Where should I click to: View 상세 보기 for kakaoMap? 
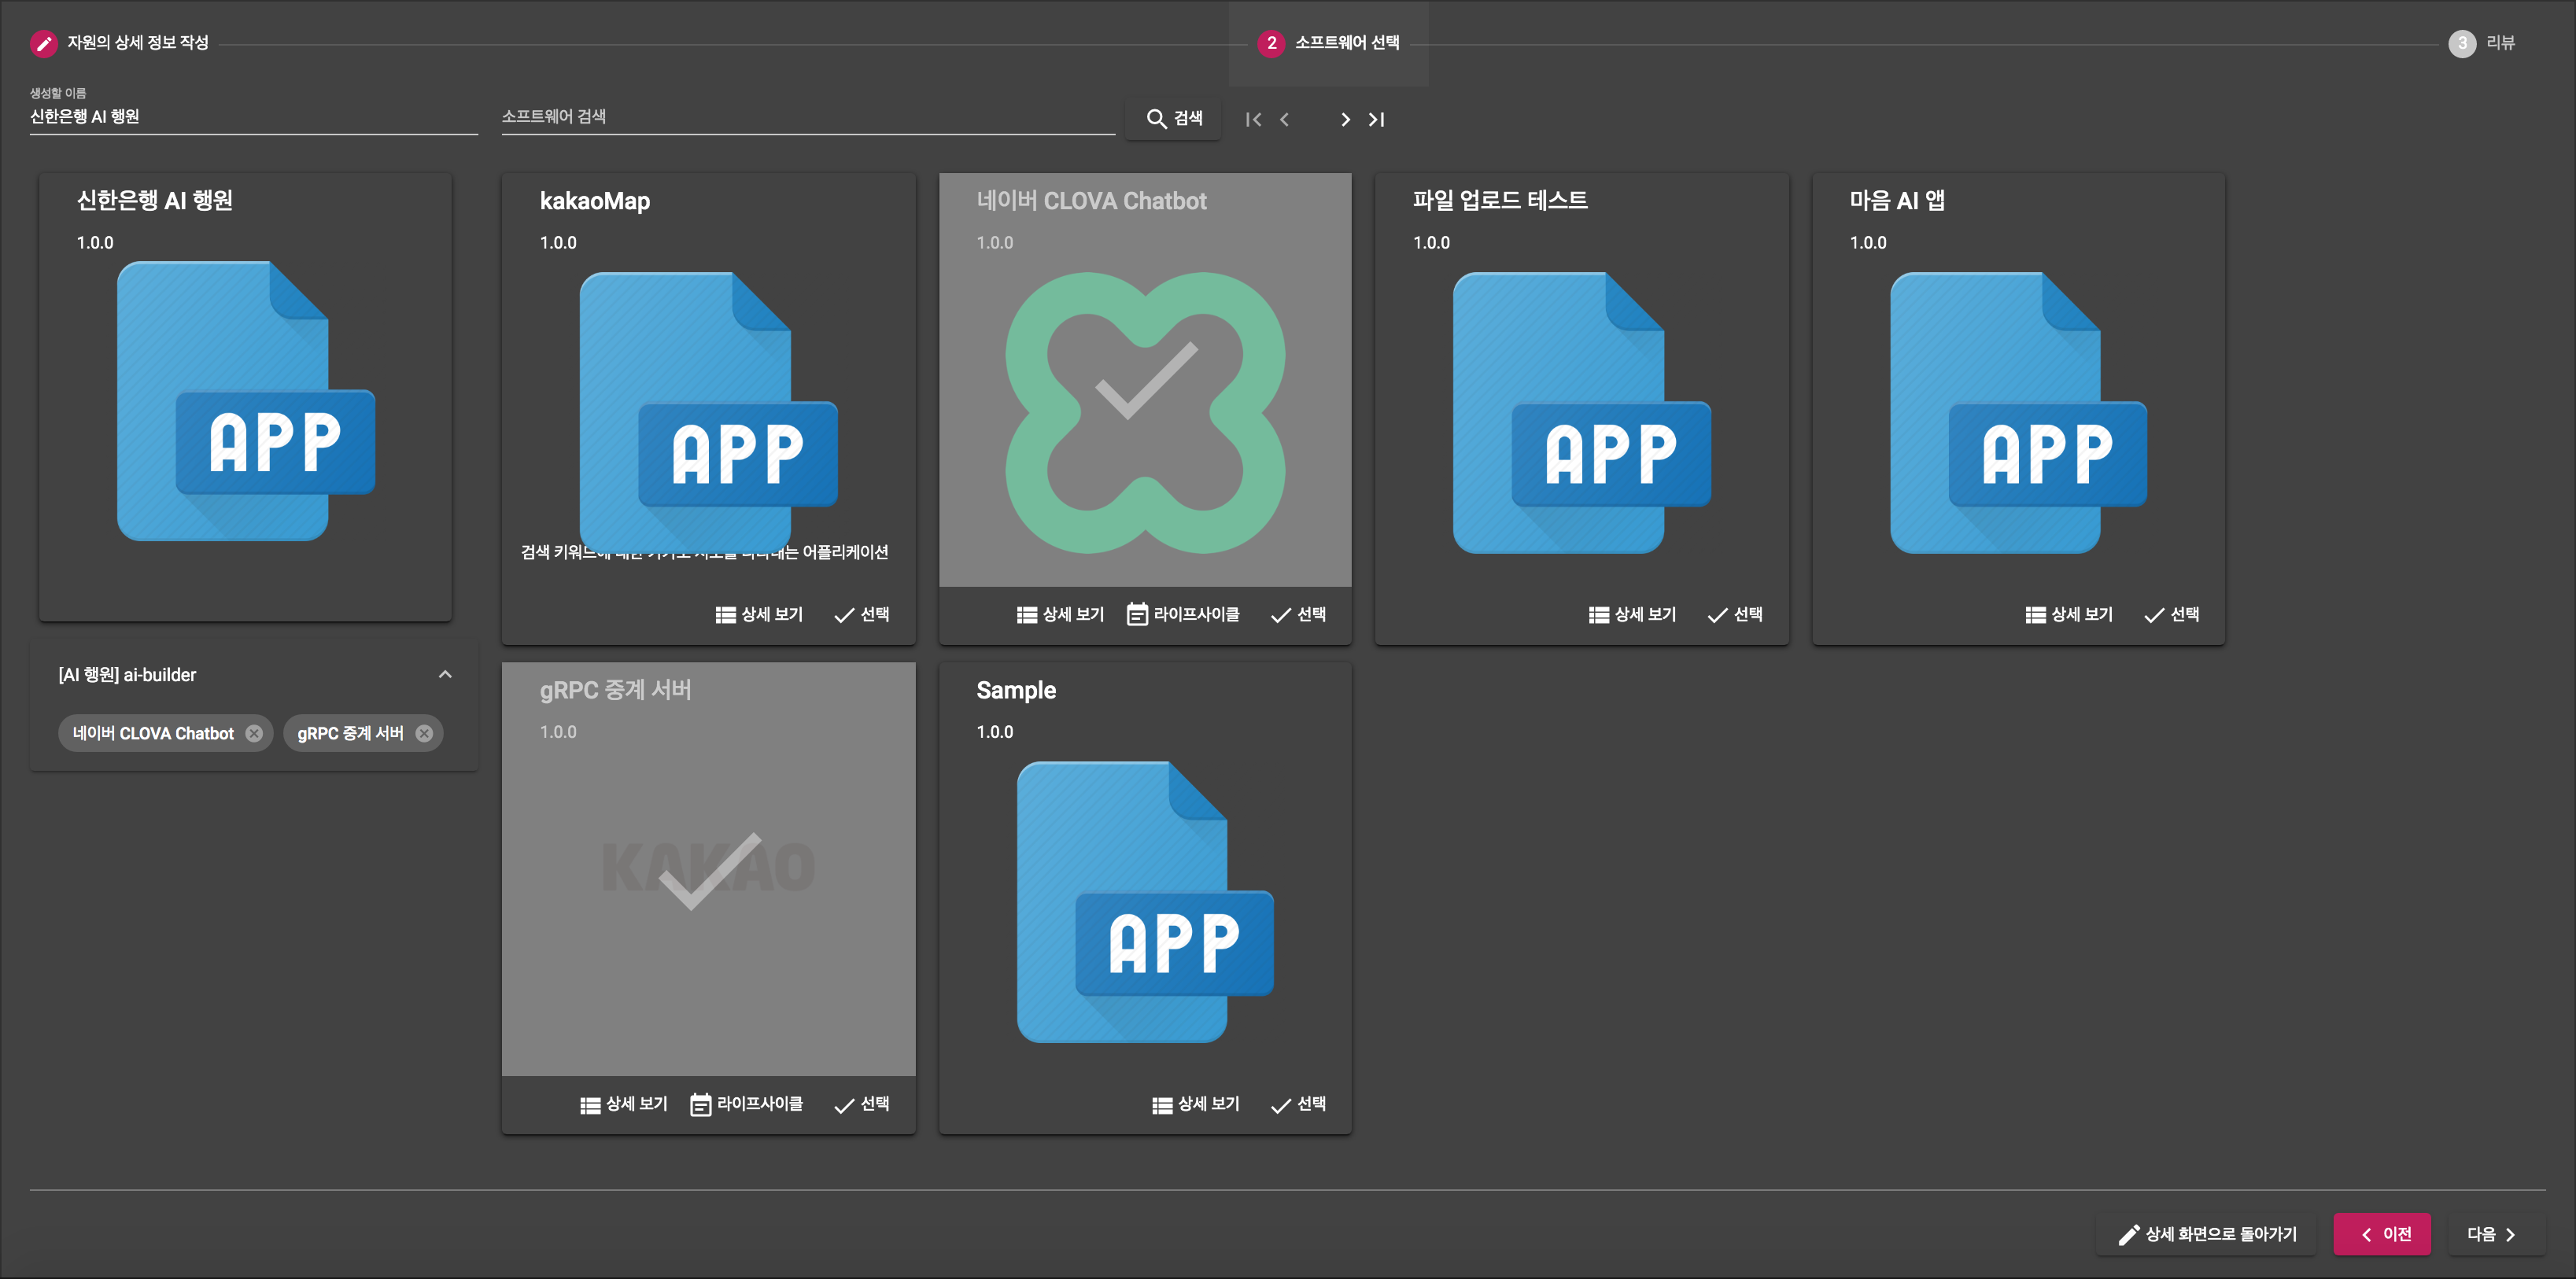pyautogui.click(x=759, y=614)
